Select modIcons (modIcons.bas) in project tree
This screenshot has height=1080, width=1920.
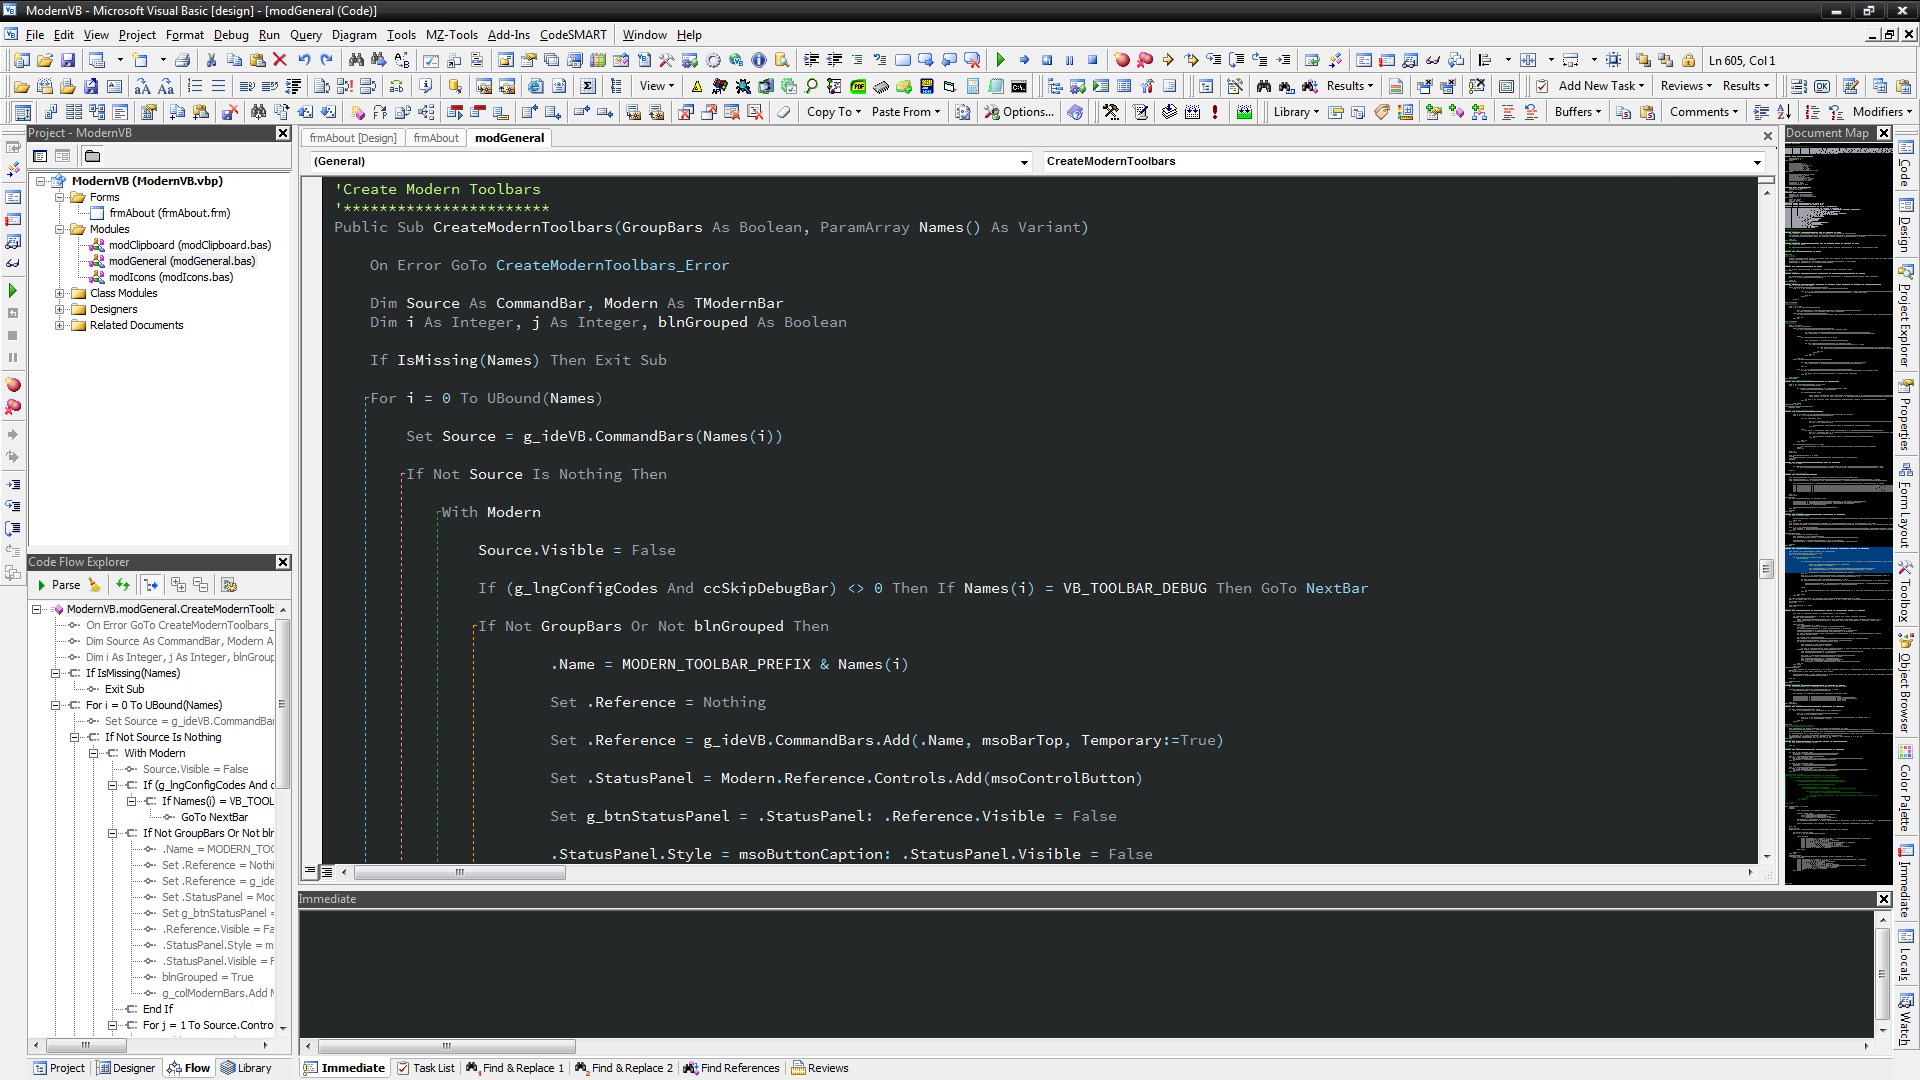click(170, 277)
